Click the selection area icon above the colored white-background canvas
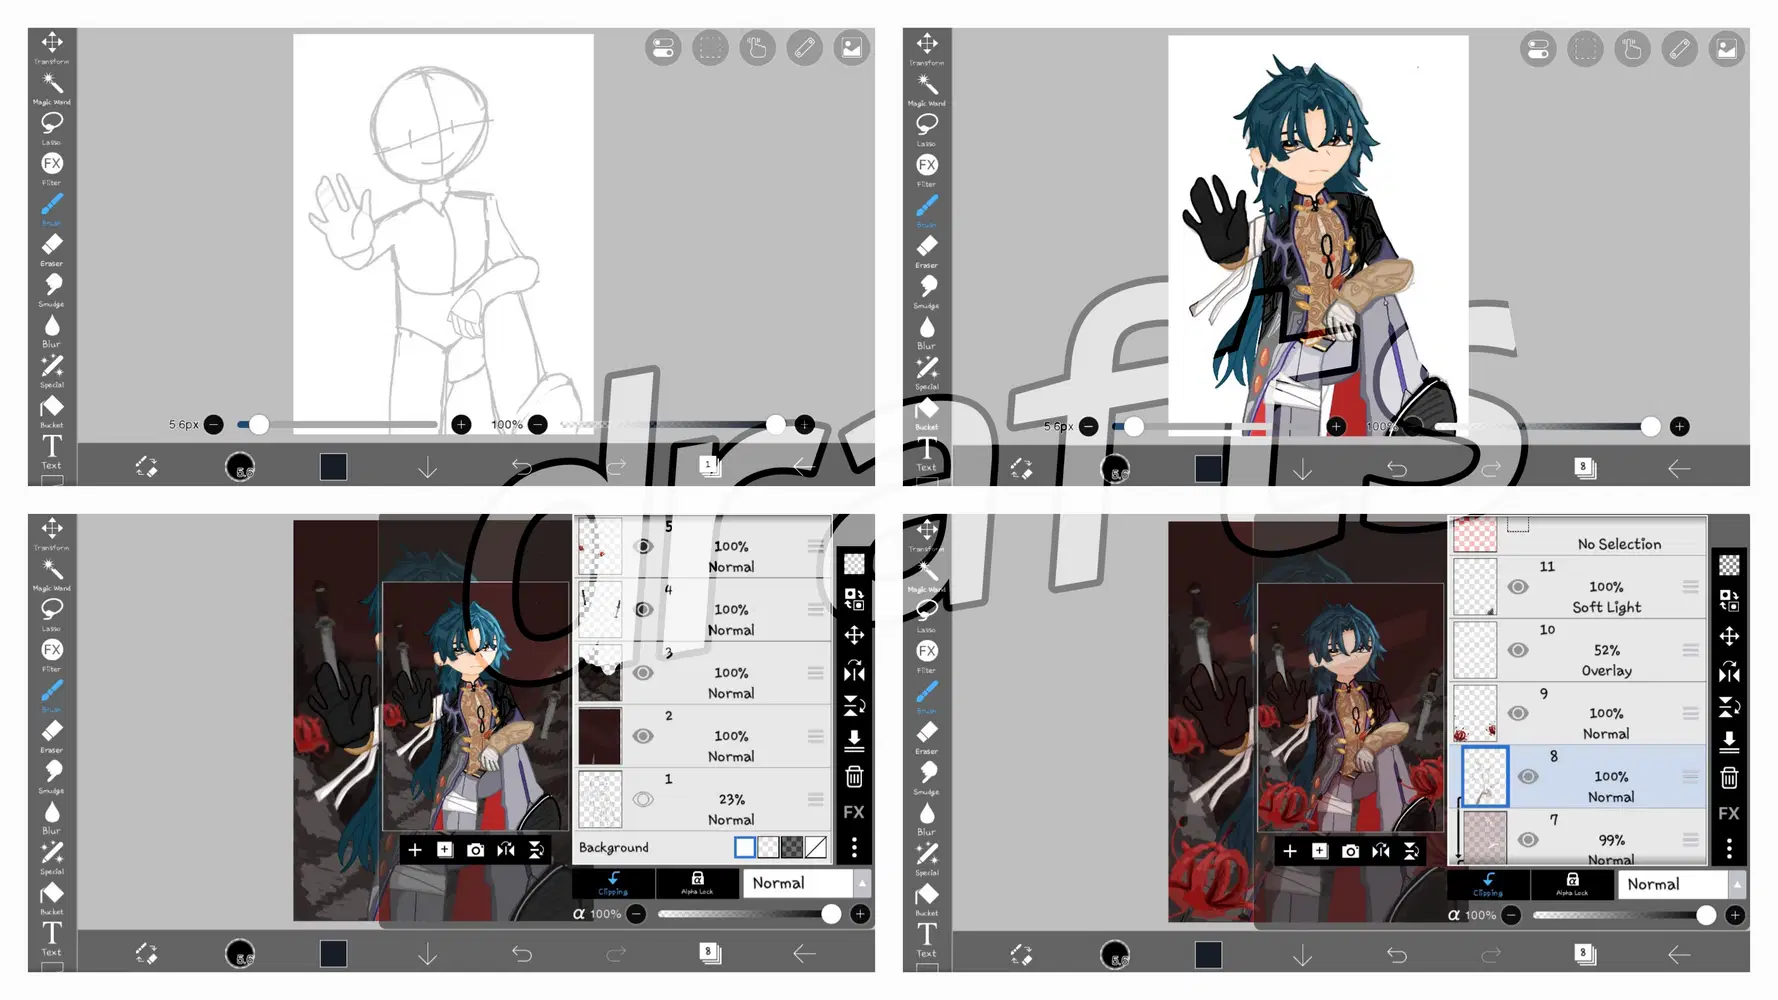Viewport: 1778px width, 1000px height. tap(1585, 49)
